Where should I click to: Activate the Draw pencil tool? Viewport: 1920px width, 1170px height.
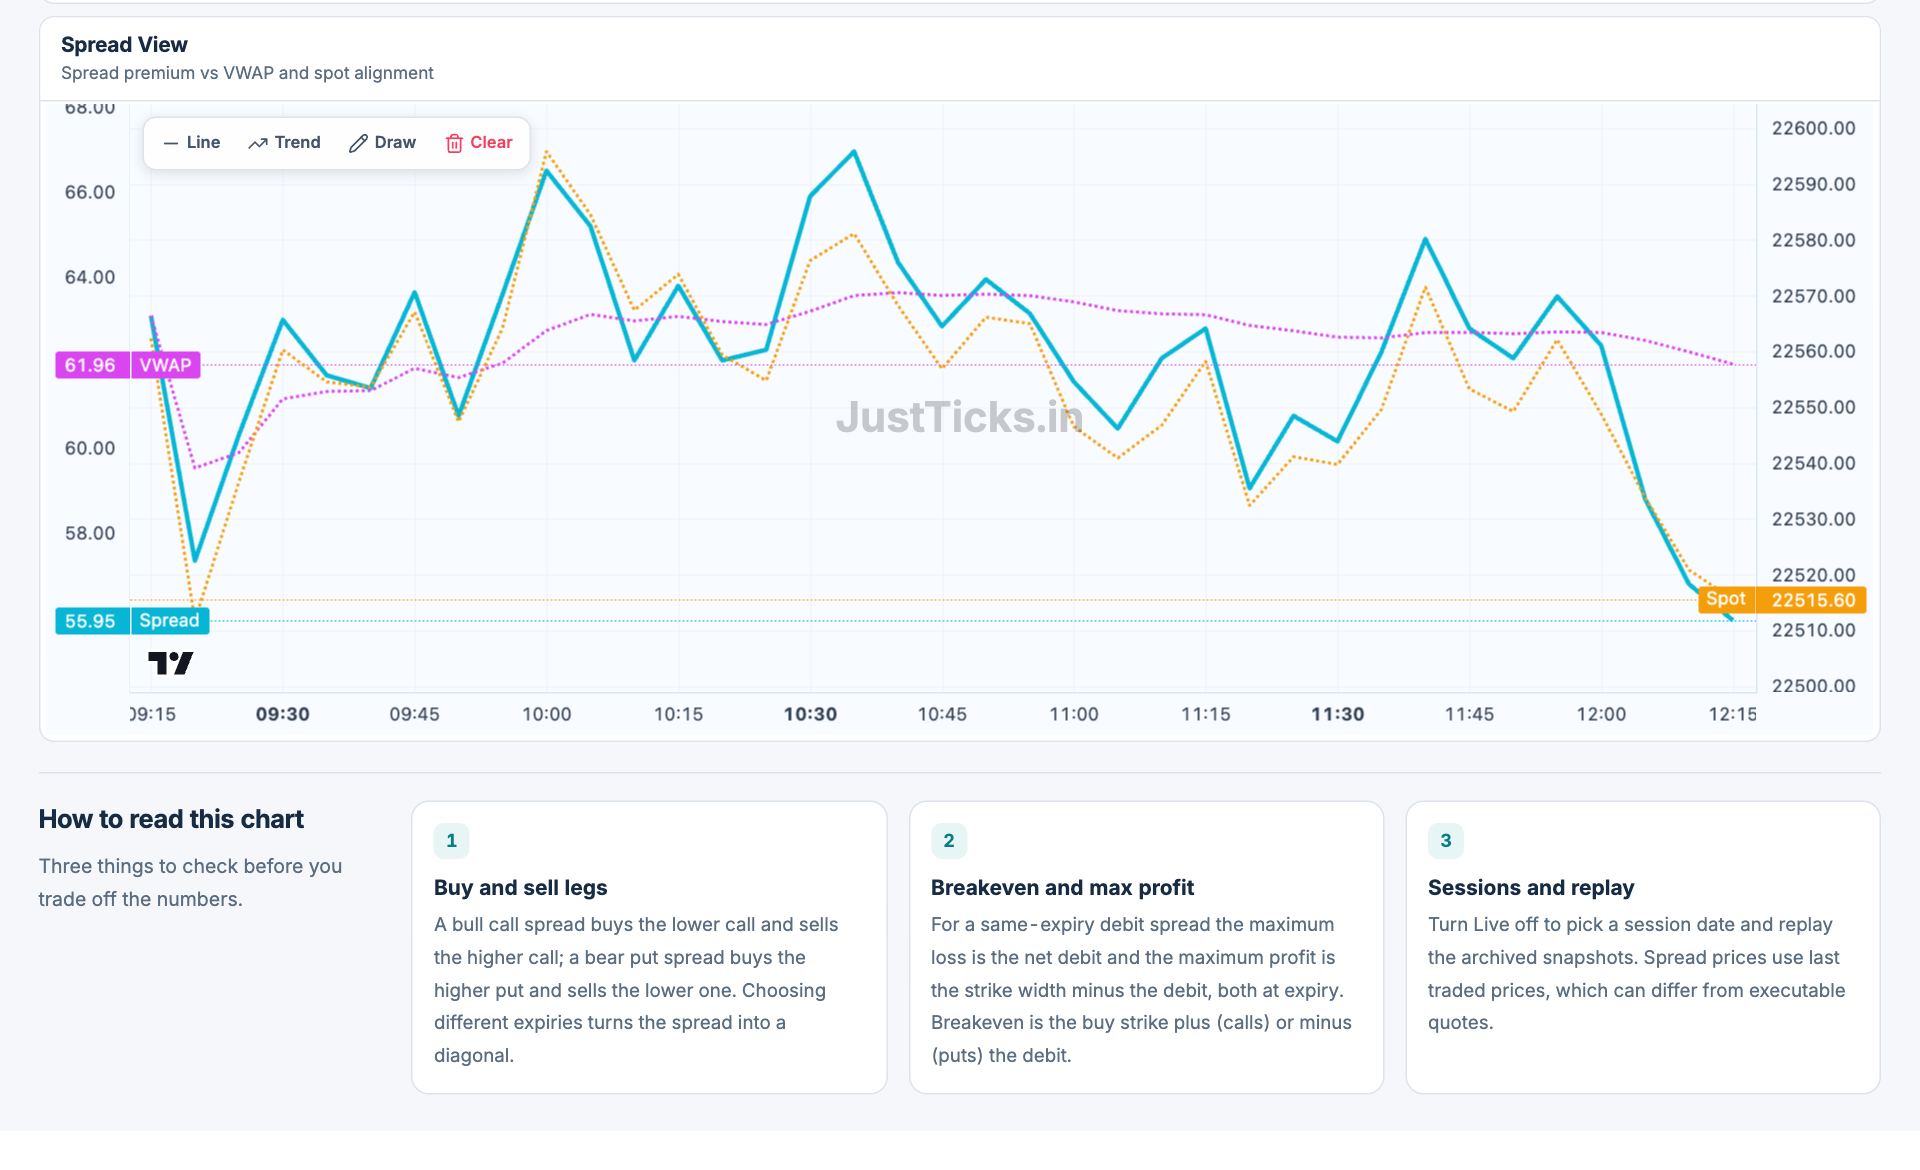(382, 143)
